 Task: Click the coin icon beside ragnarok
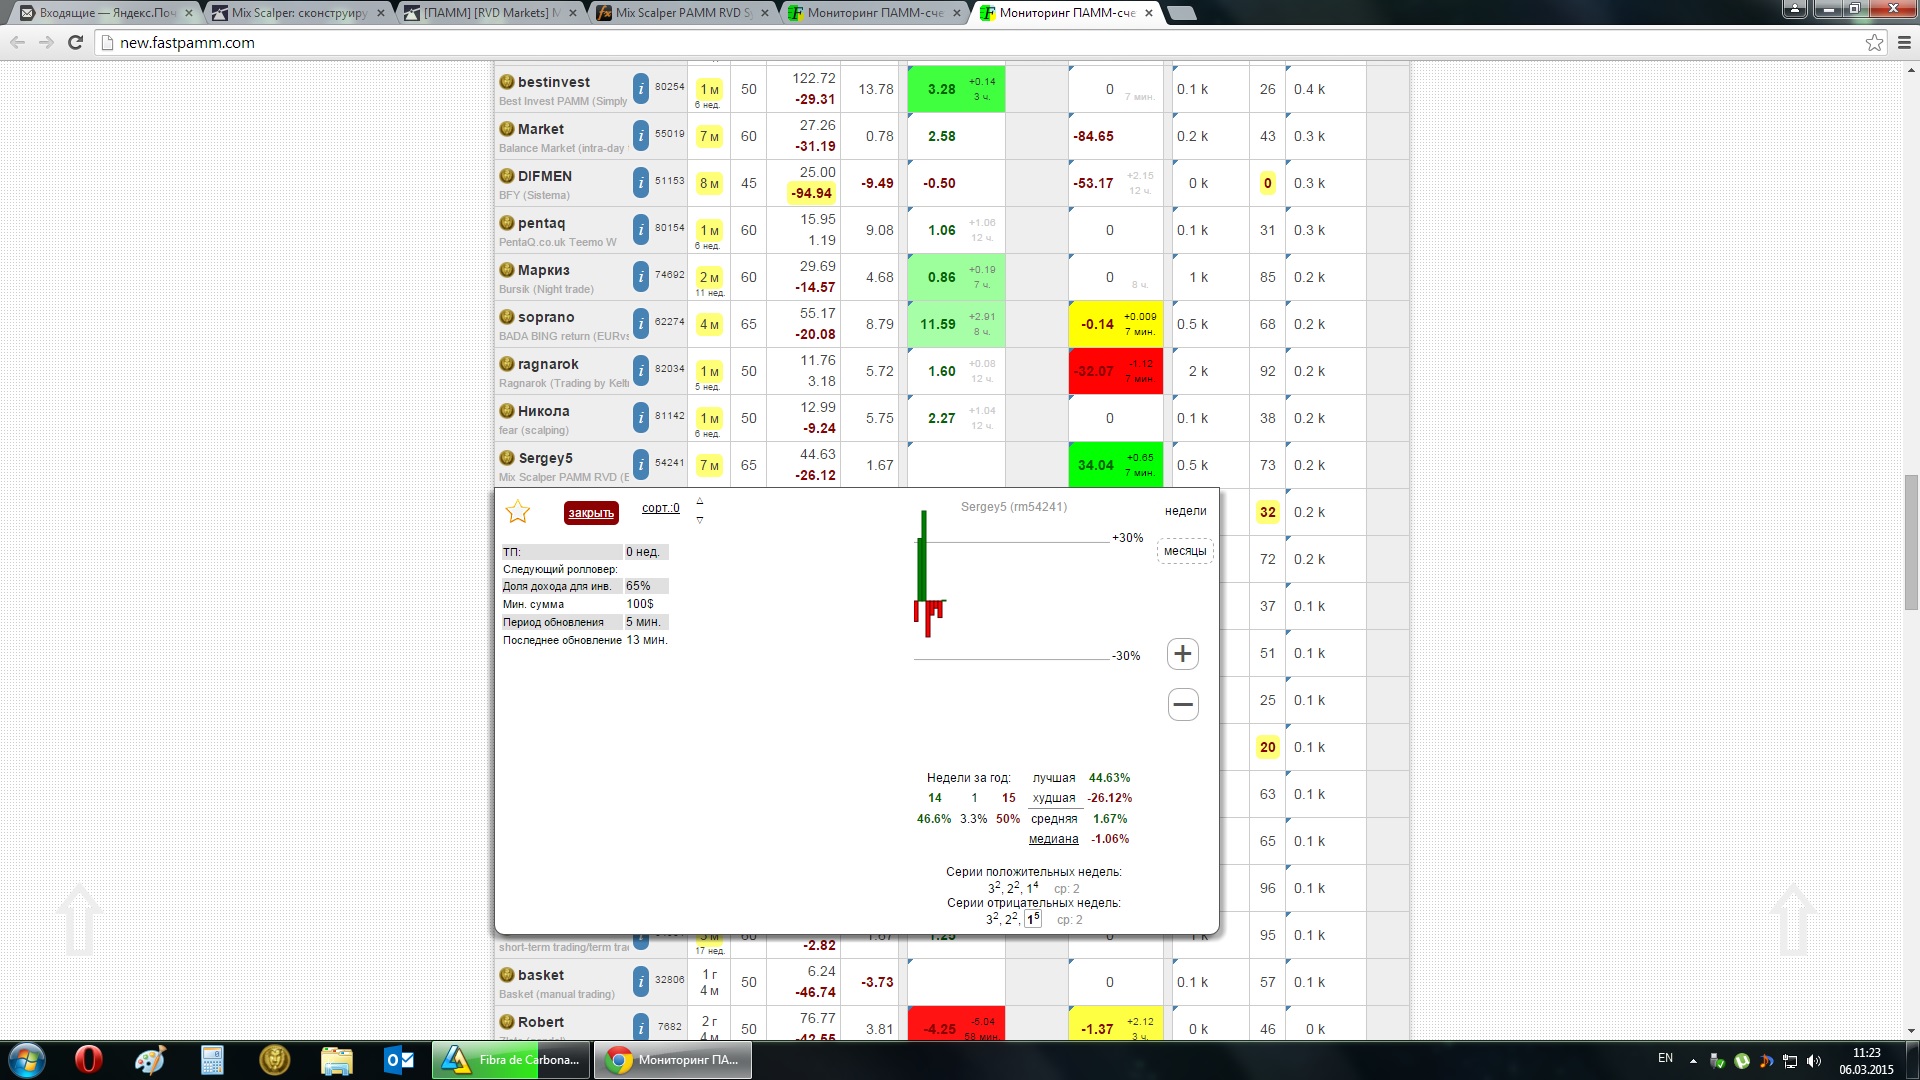(x=507, y=364)
